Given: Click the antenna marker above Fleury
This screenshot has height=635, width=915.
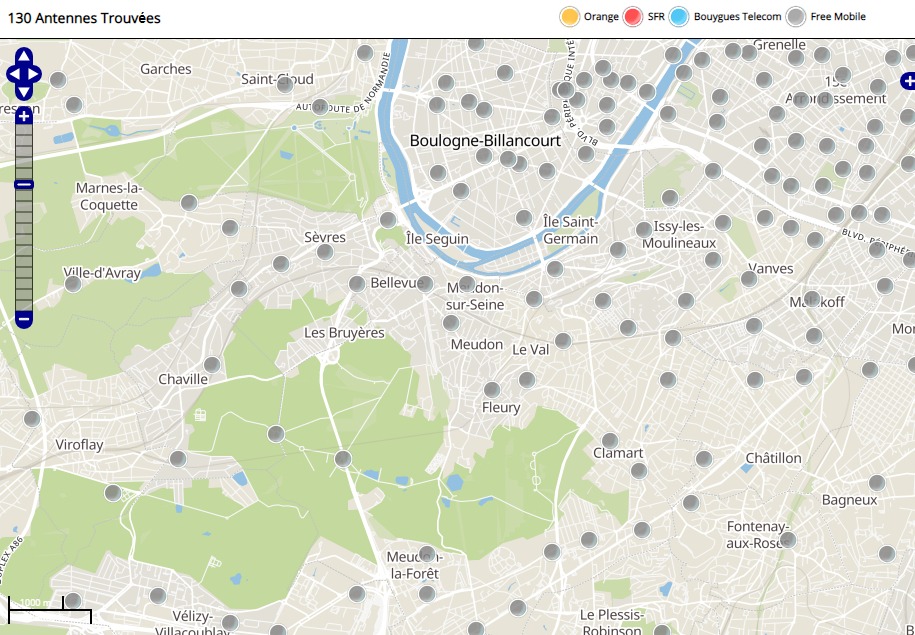Looking at the screenshot, I should 492,390.
